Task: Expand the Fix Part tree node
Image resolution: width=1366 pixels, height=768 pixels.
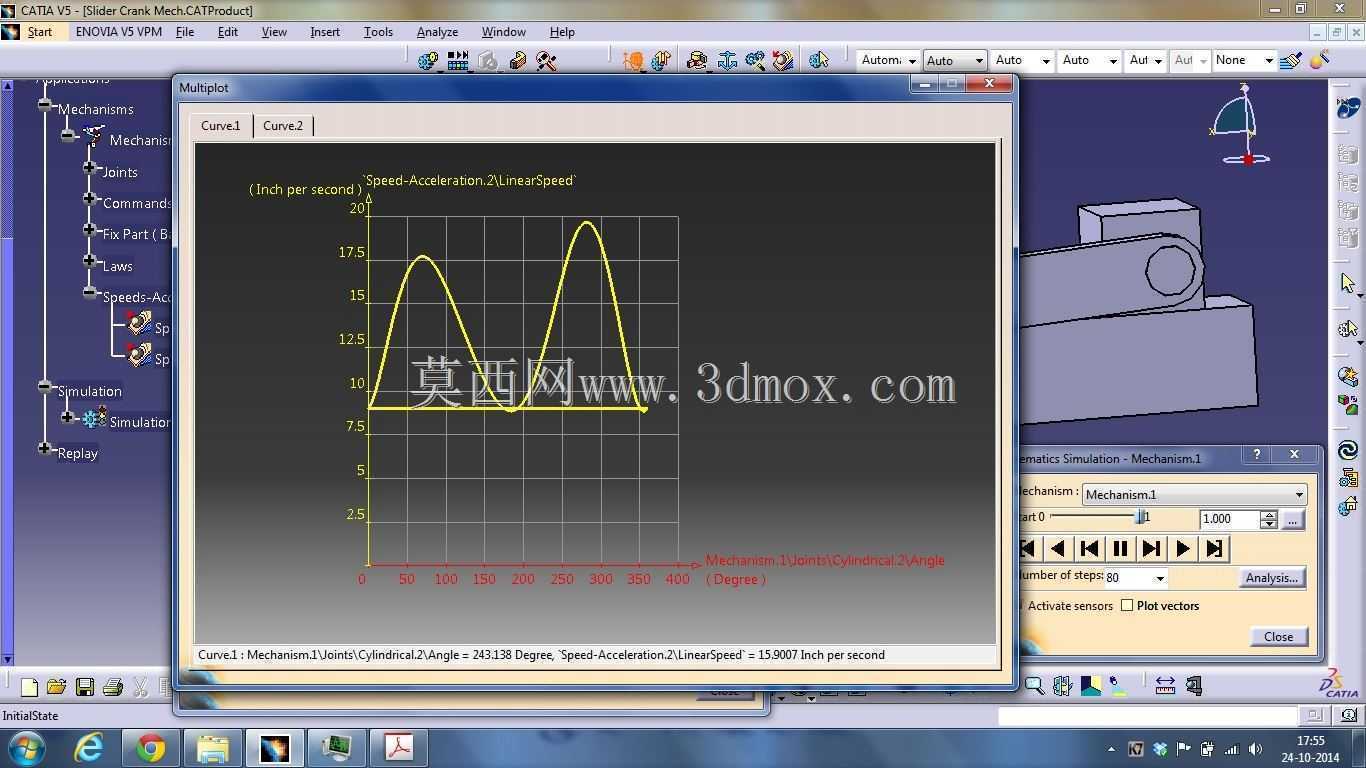Action: 90,229
